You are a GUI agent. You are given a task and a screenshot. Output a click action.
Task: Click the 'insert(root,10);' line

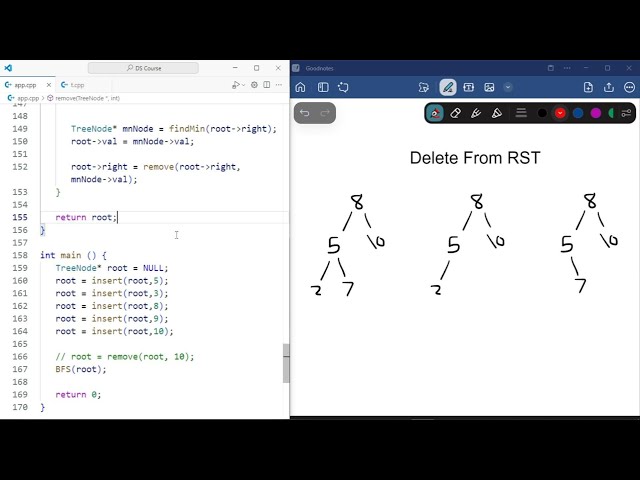pyautogui.click(x=114, y=331)
